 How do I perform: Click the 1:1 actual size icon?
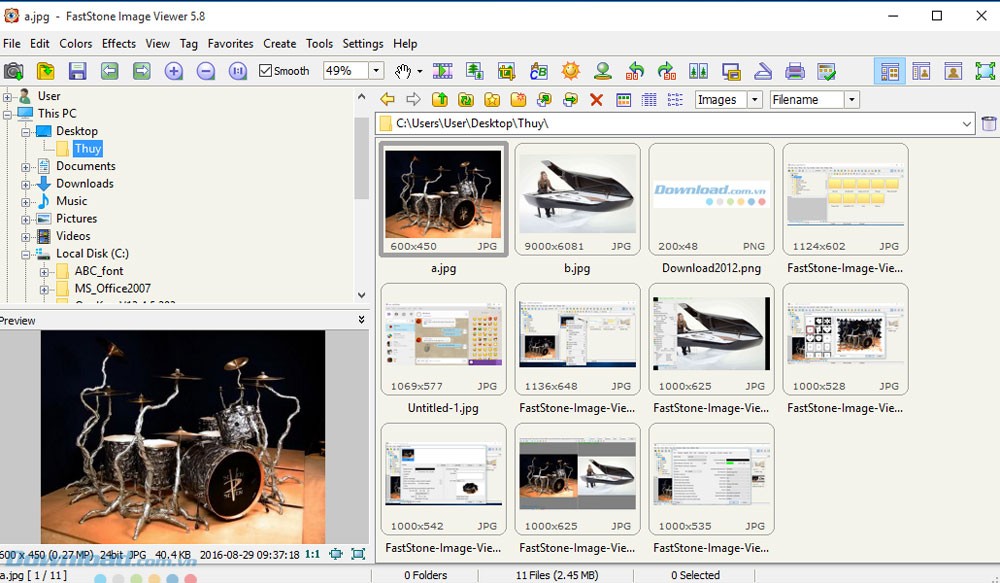pyautogui.click(x=239, y=70)
